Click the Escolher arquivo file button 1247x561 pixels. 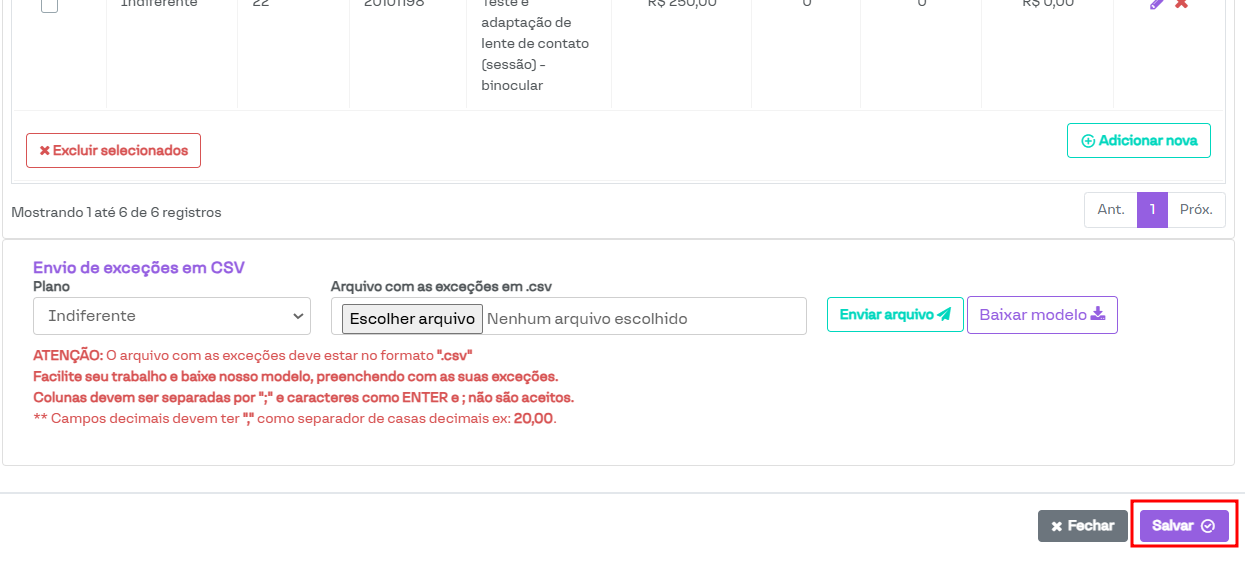click(412, 319)
